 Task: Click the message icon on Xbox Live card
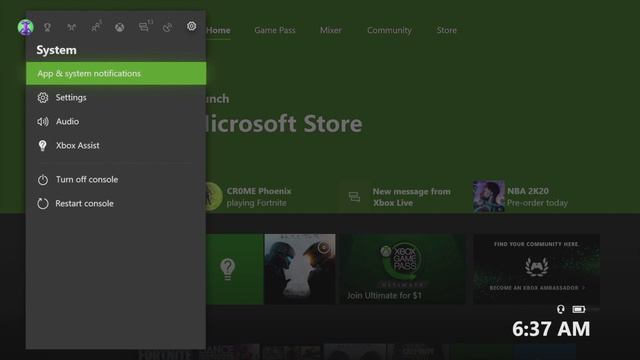tap(354, 197)
